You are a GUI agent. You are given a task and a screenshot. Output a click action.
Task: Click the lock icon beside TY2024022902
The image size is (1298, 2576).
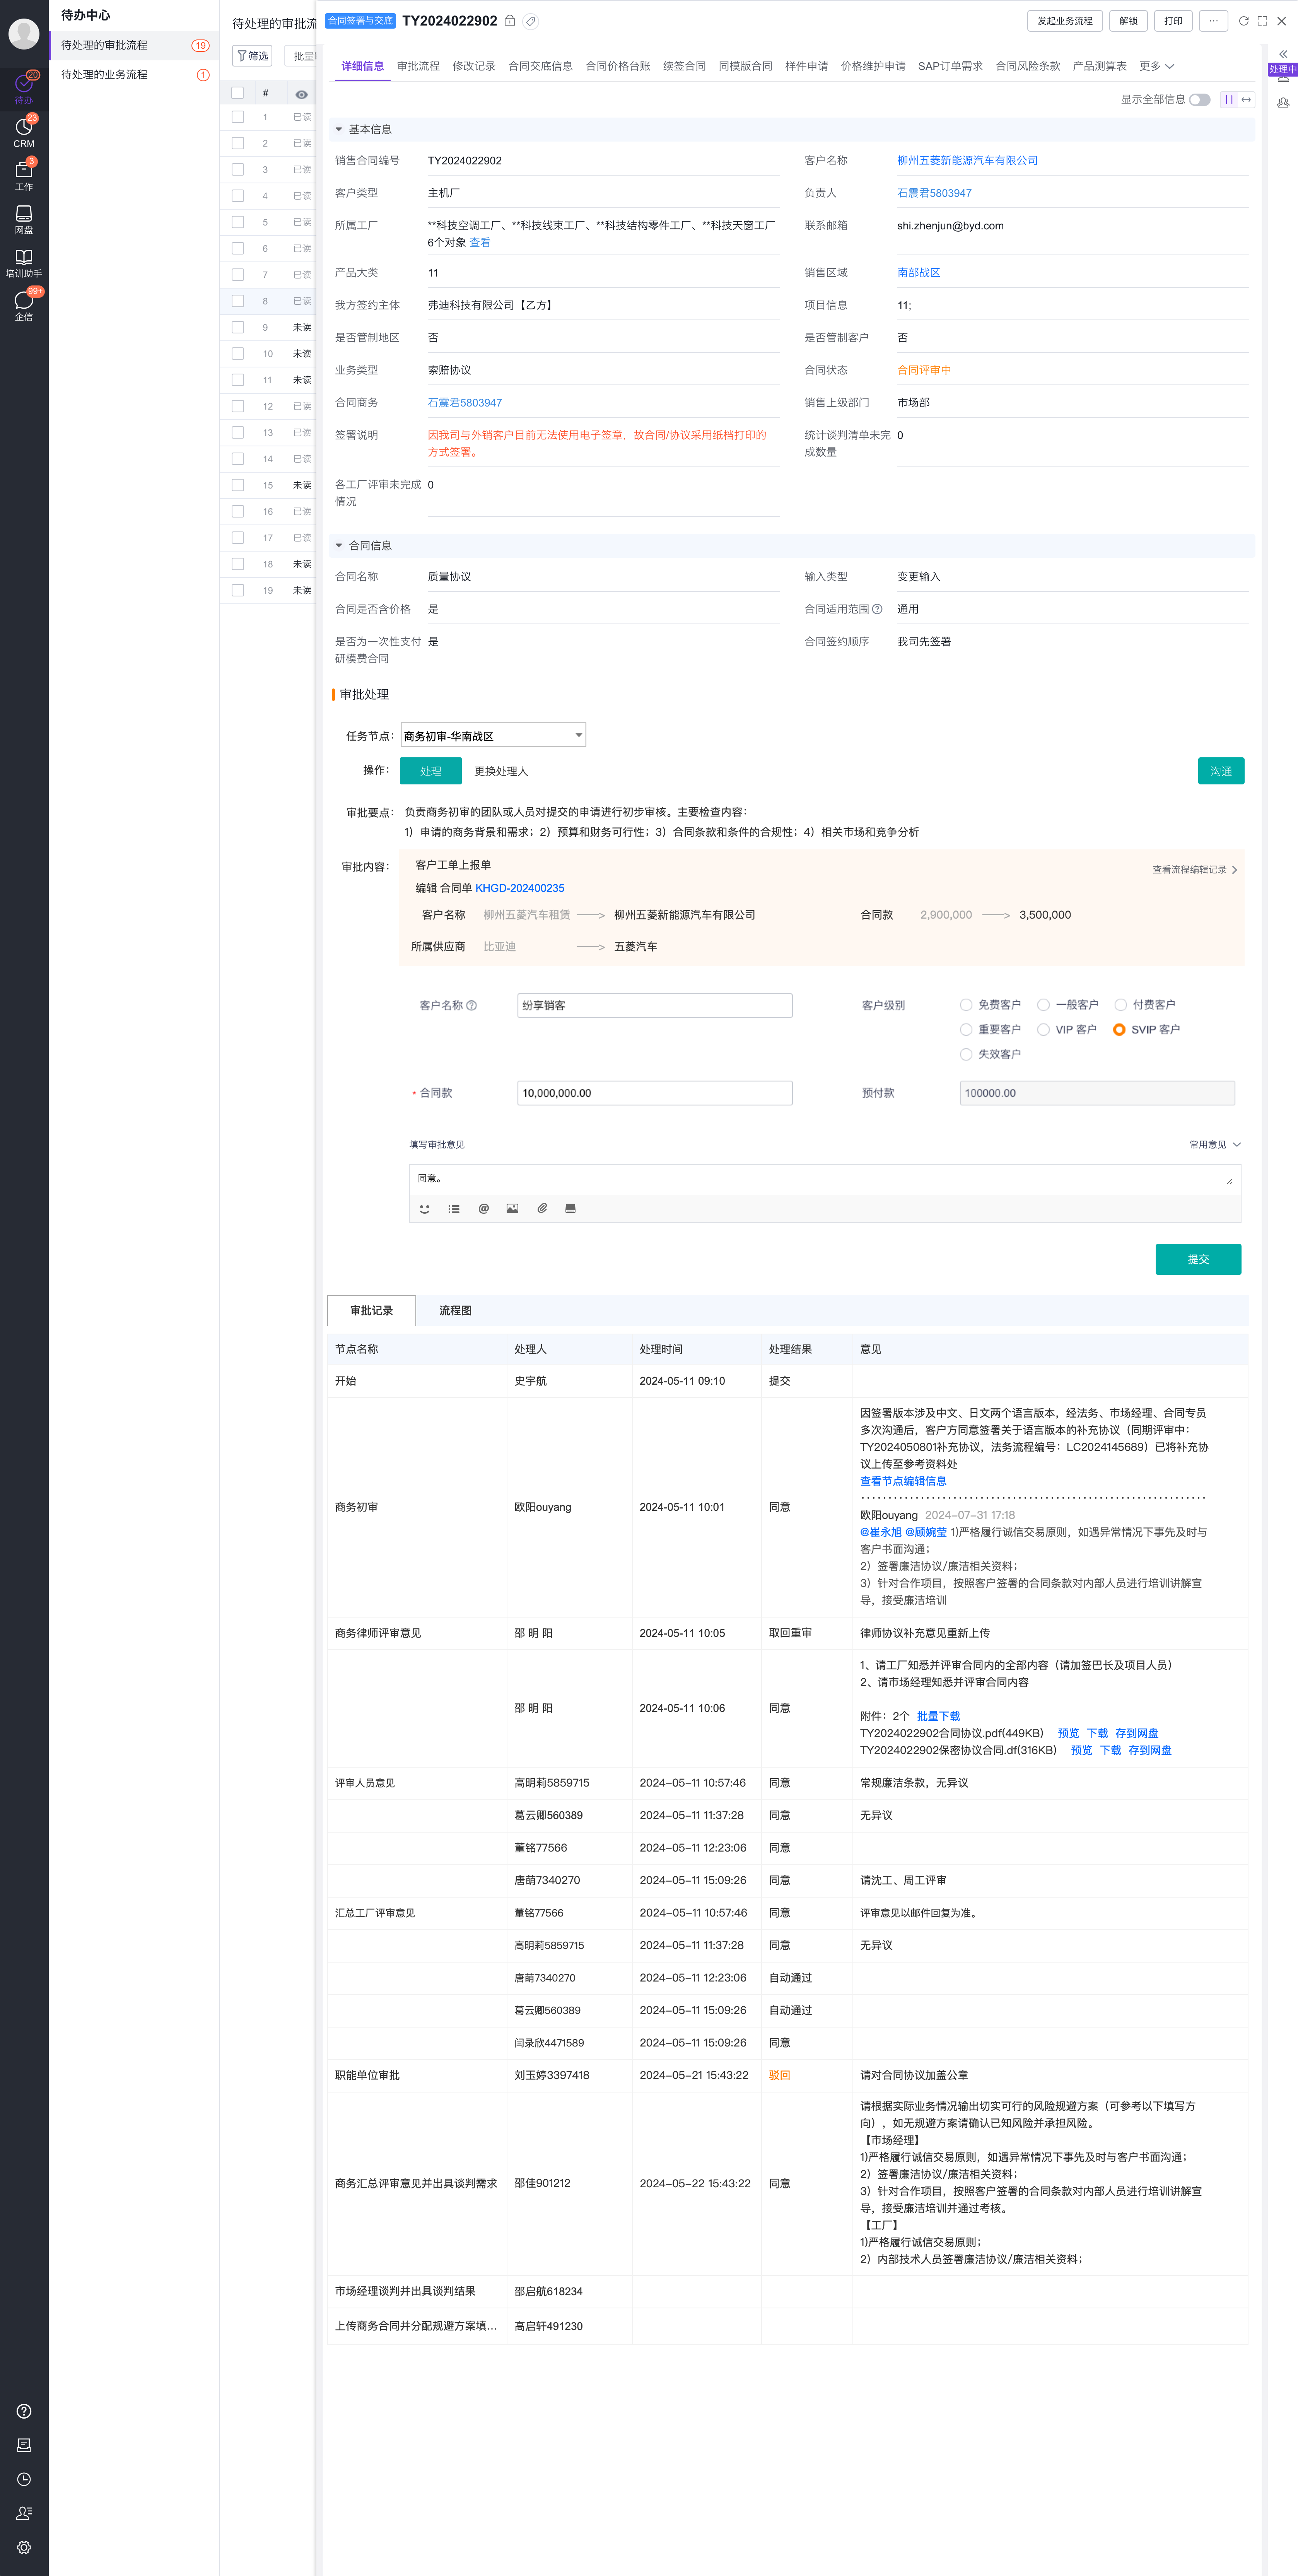pos(510,20)
